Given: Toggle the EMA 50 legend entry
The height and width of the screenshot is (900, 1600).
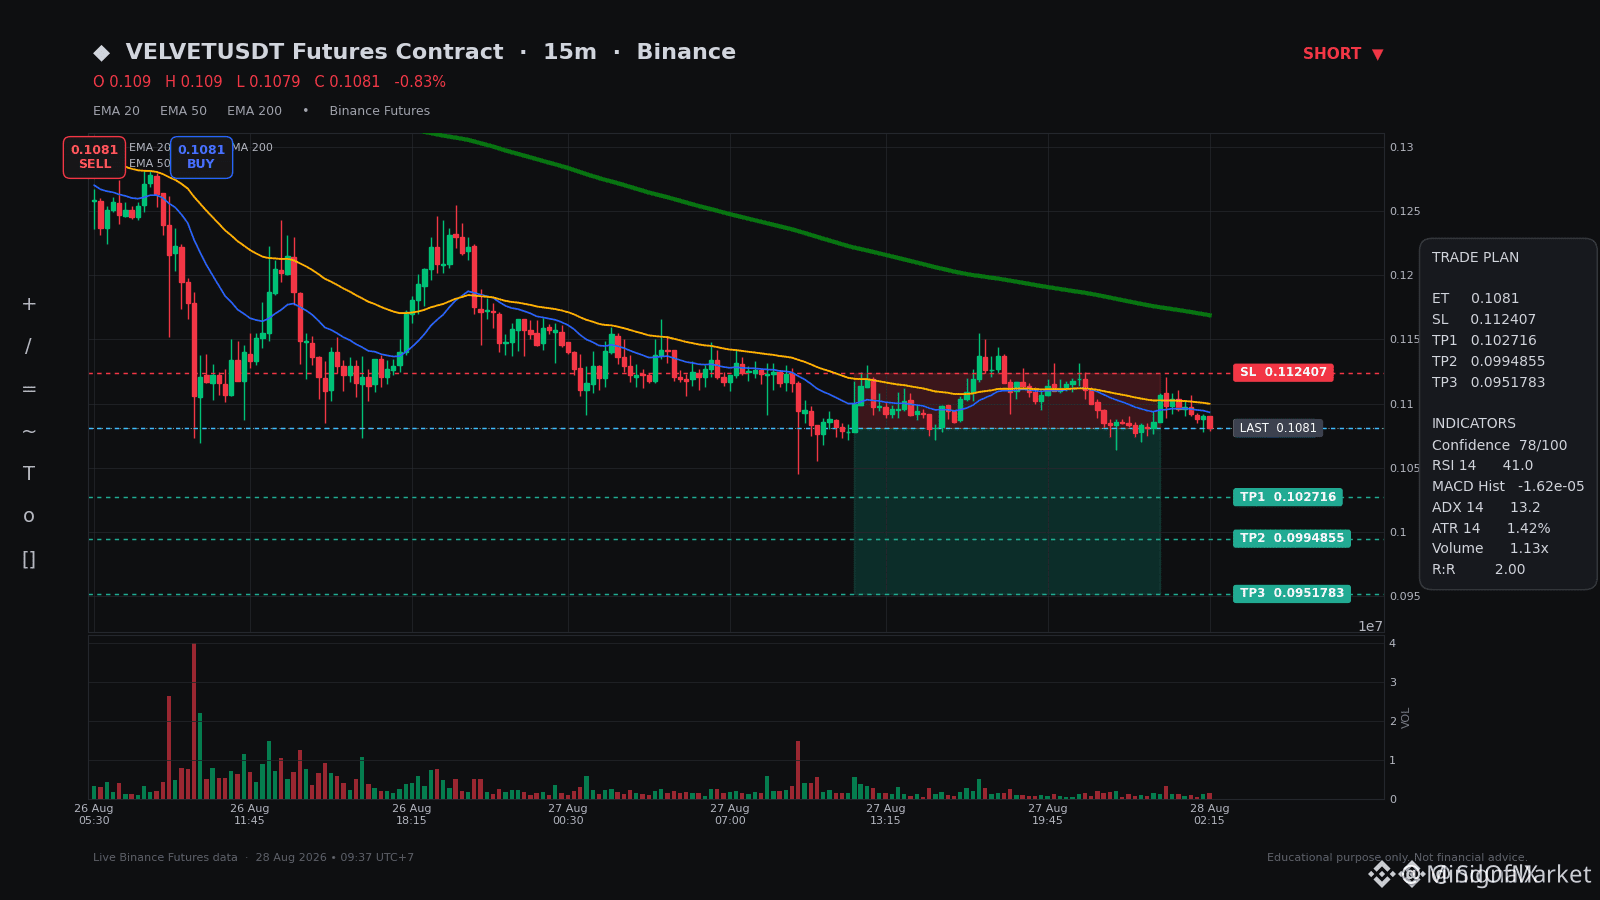Looking at the screenshot, I should pos(183,111).
